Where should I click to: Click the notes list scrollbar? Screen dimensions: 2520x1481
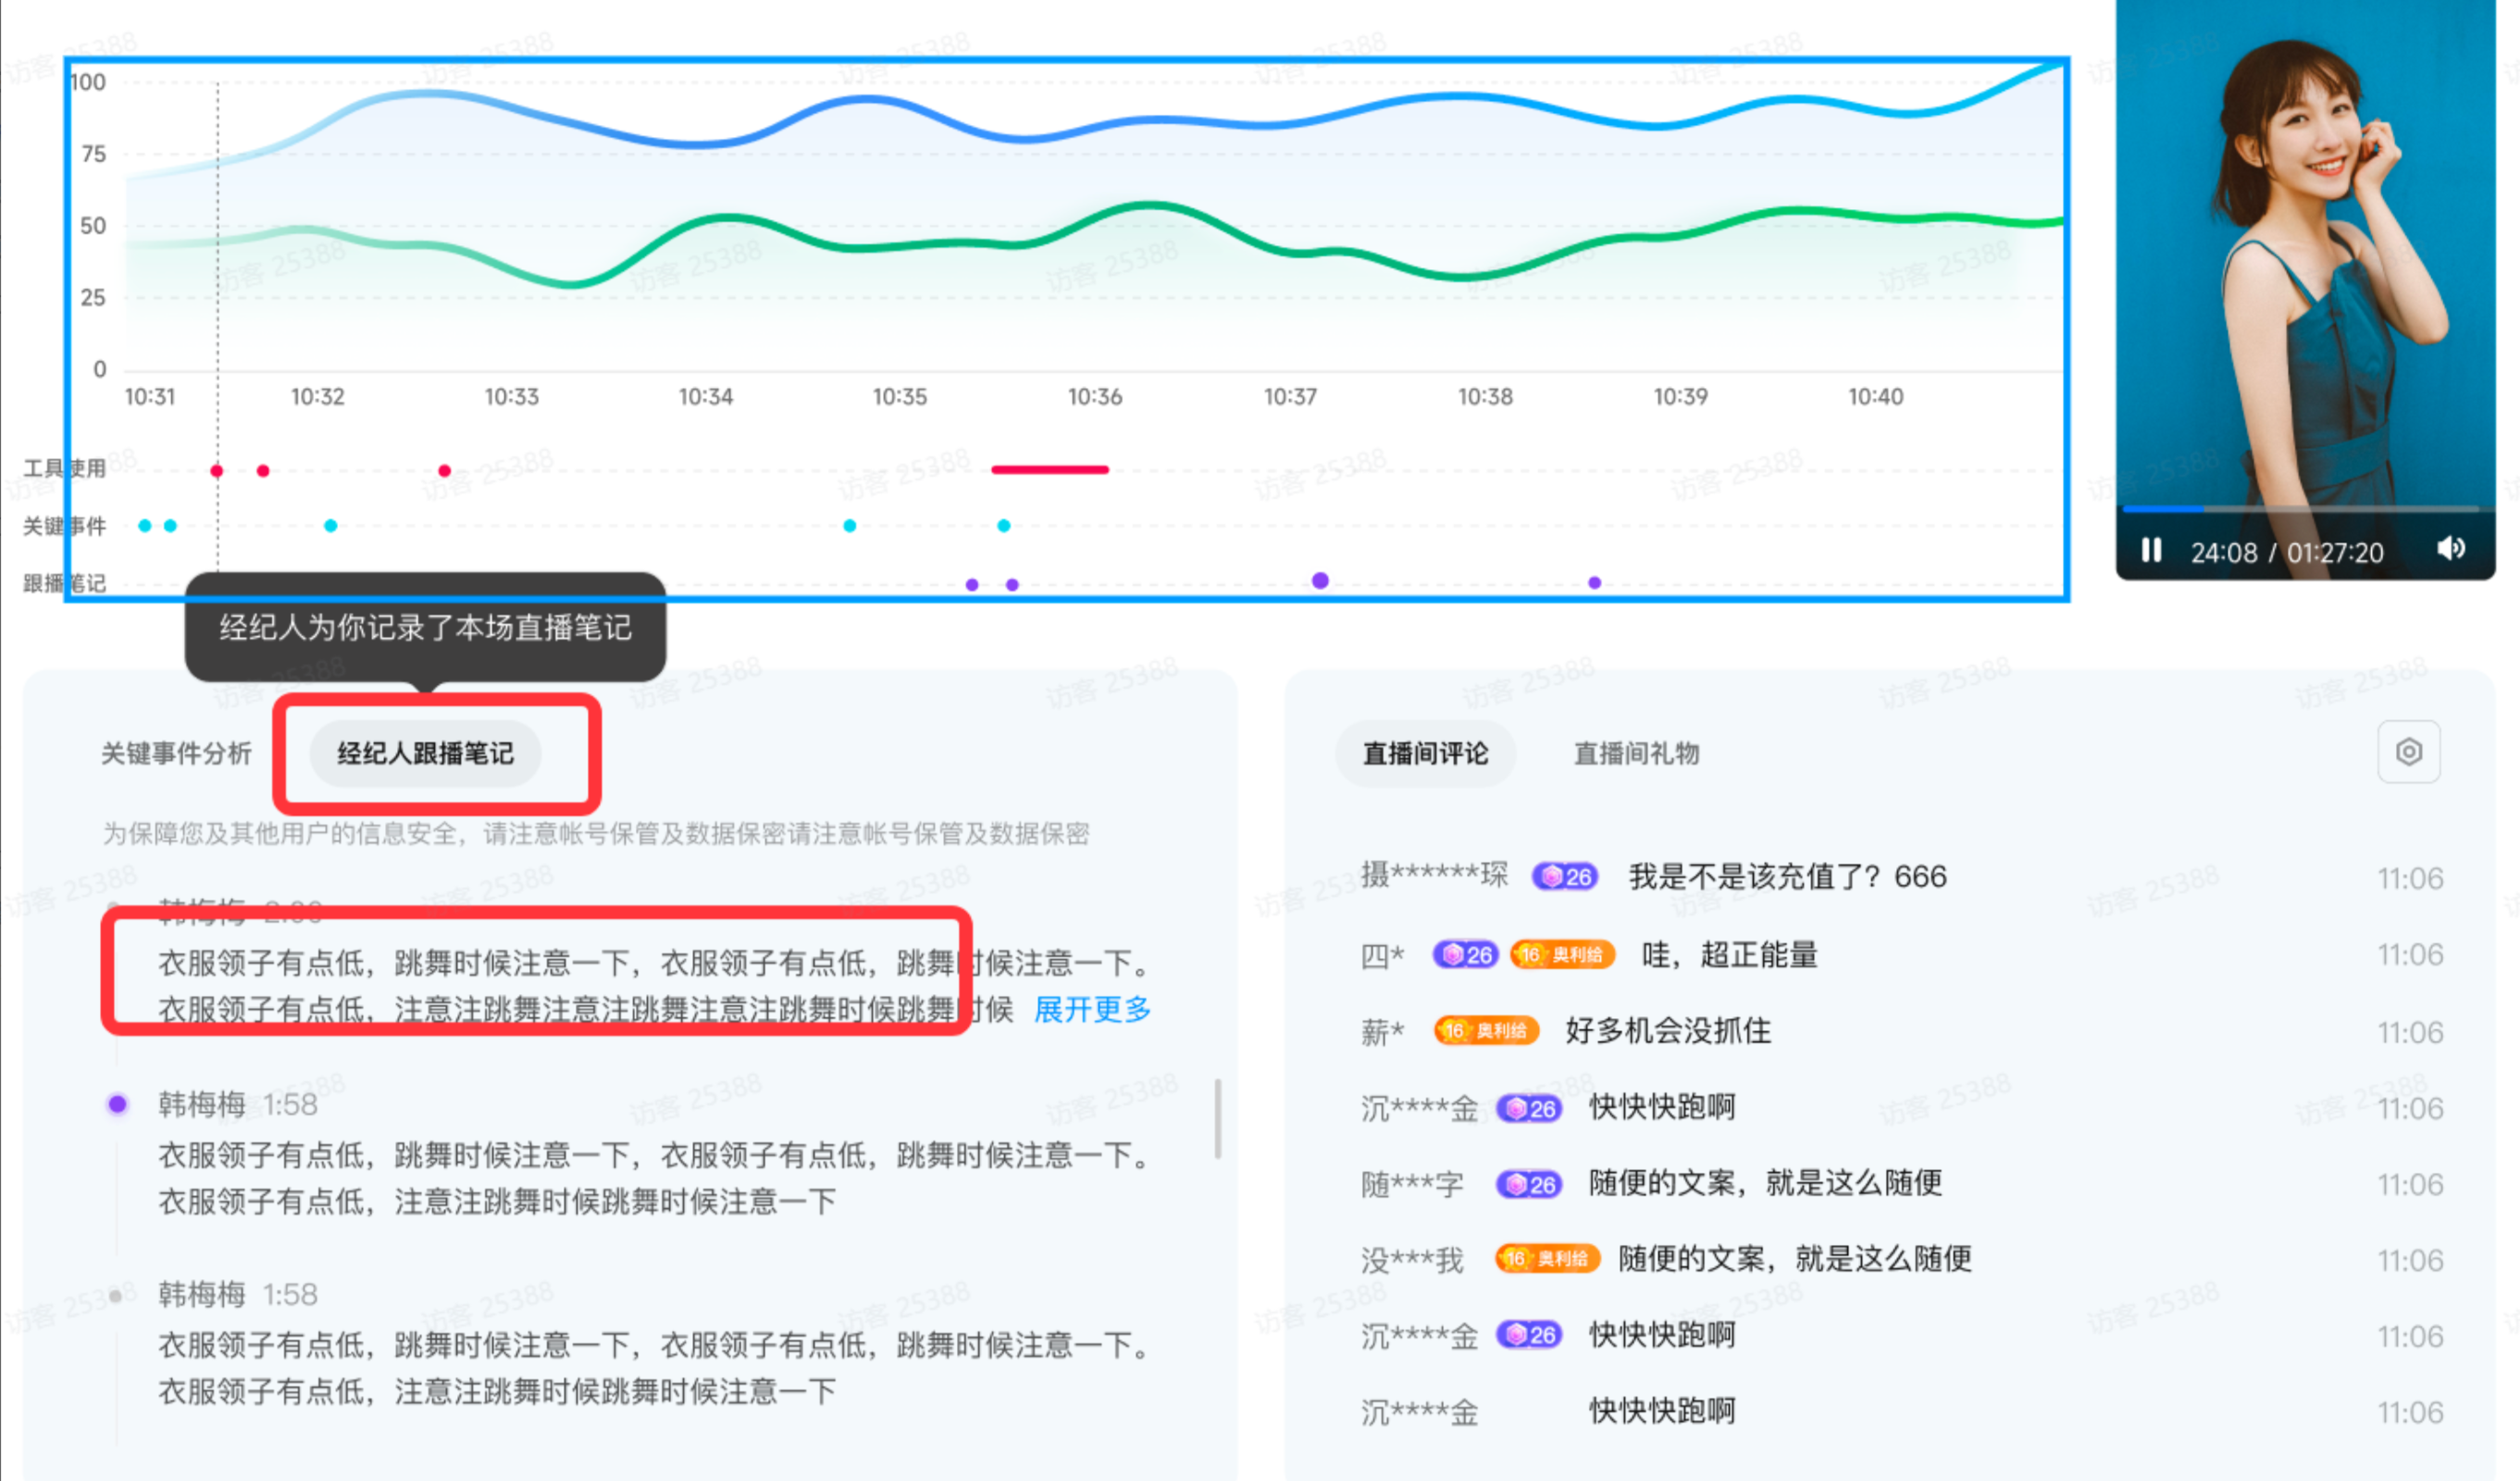coord(1217,1118)
